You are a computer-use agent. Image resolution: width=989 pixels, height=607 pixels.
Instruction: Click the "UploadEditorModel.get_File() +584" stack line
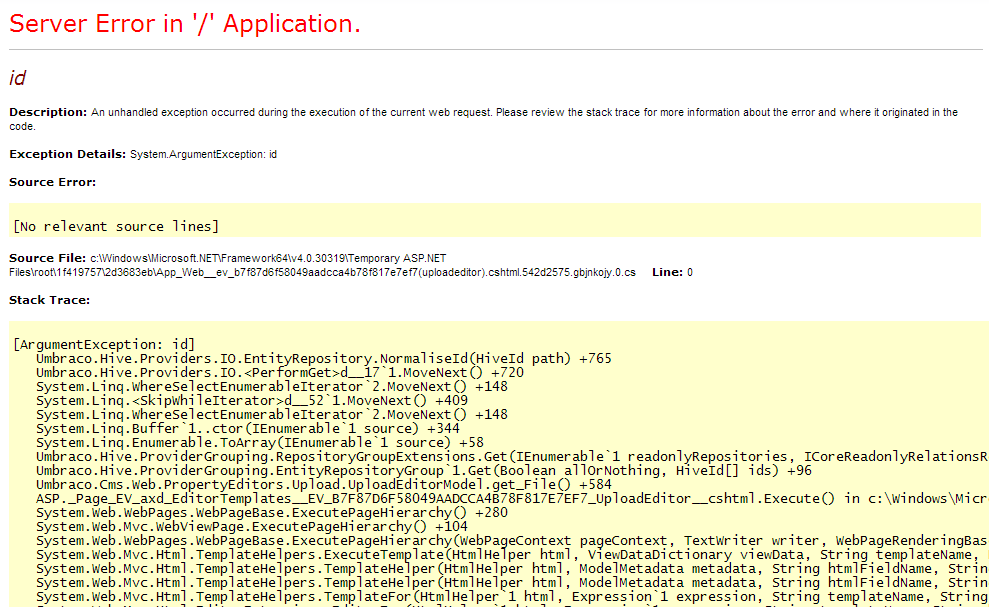click(x=324, y=485)
